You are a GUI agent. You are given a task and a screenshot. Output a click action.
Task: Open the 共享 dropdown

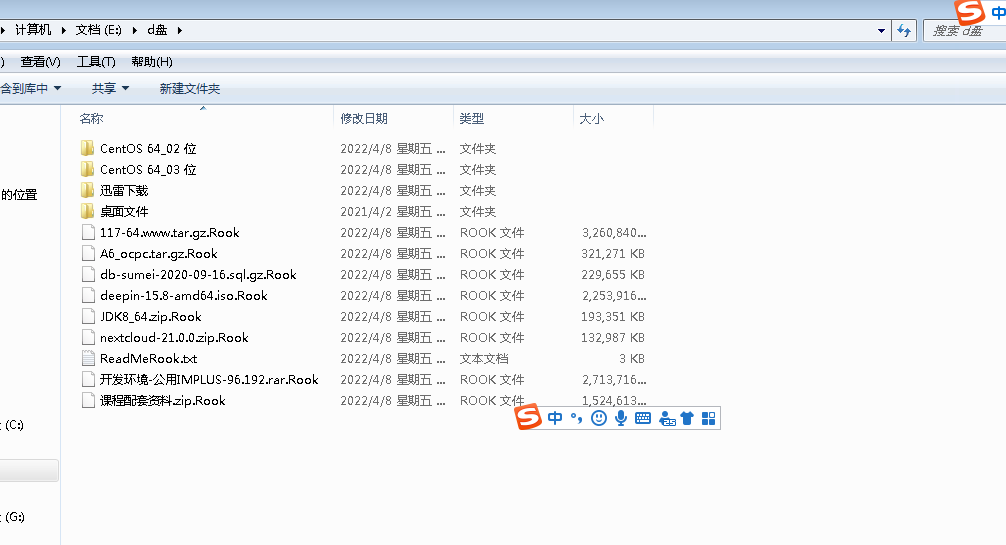[x=110, y=89]
